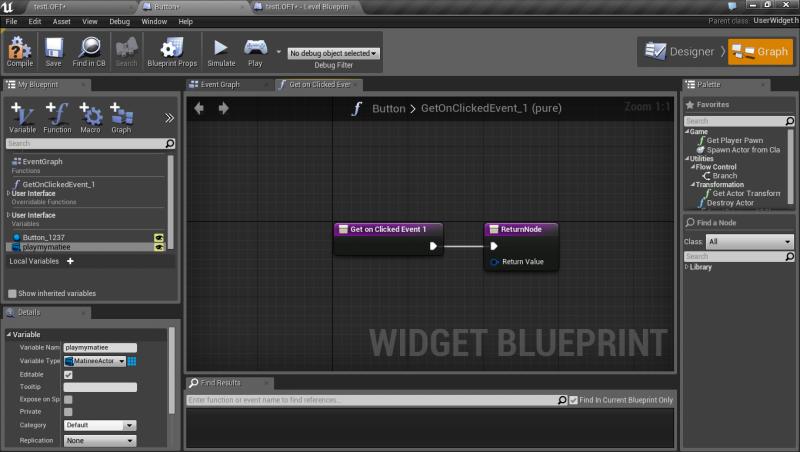Open the Replication None dropdown
This screenshot has height=452, width=800.
tap(100, 440)
